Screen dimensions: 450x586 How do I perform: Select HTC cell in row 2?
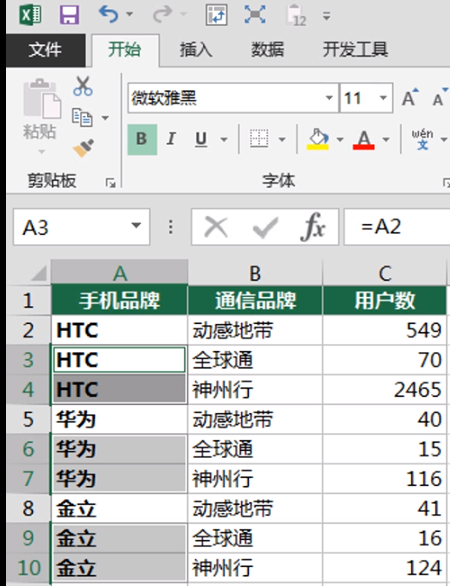pos(120,330)
